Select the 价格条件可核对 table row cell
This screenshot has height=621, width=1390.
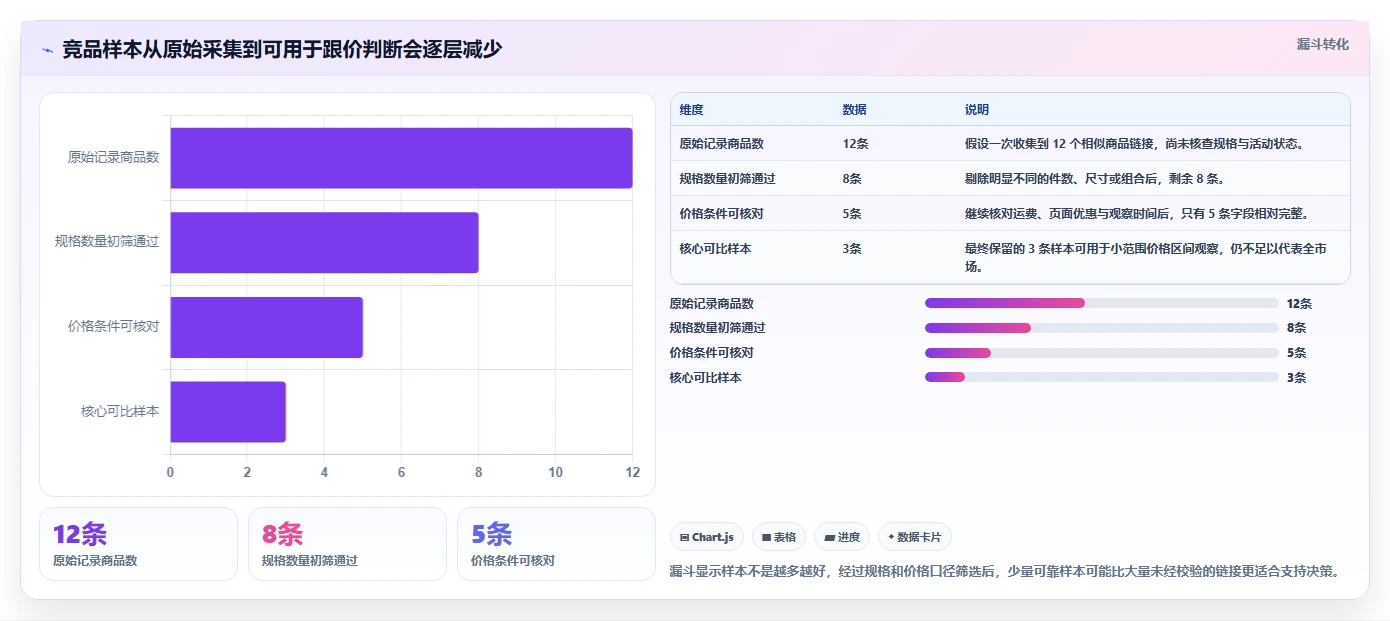coord(721,214)
